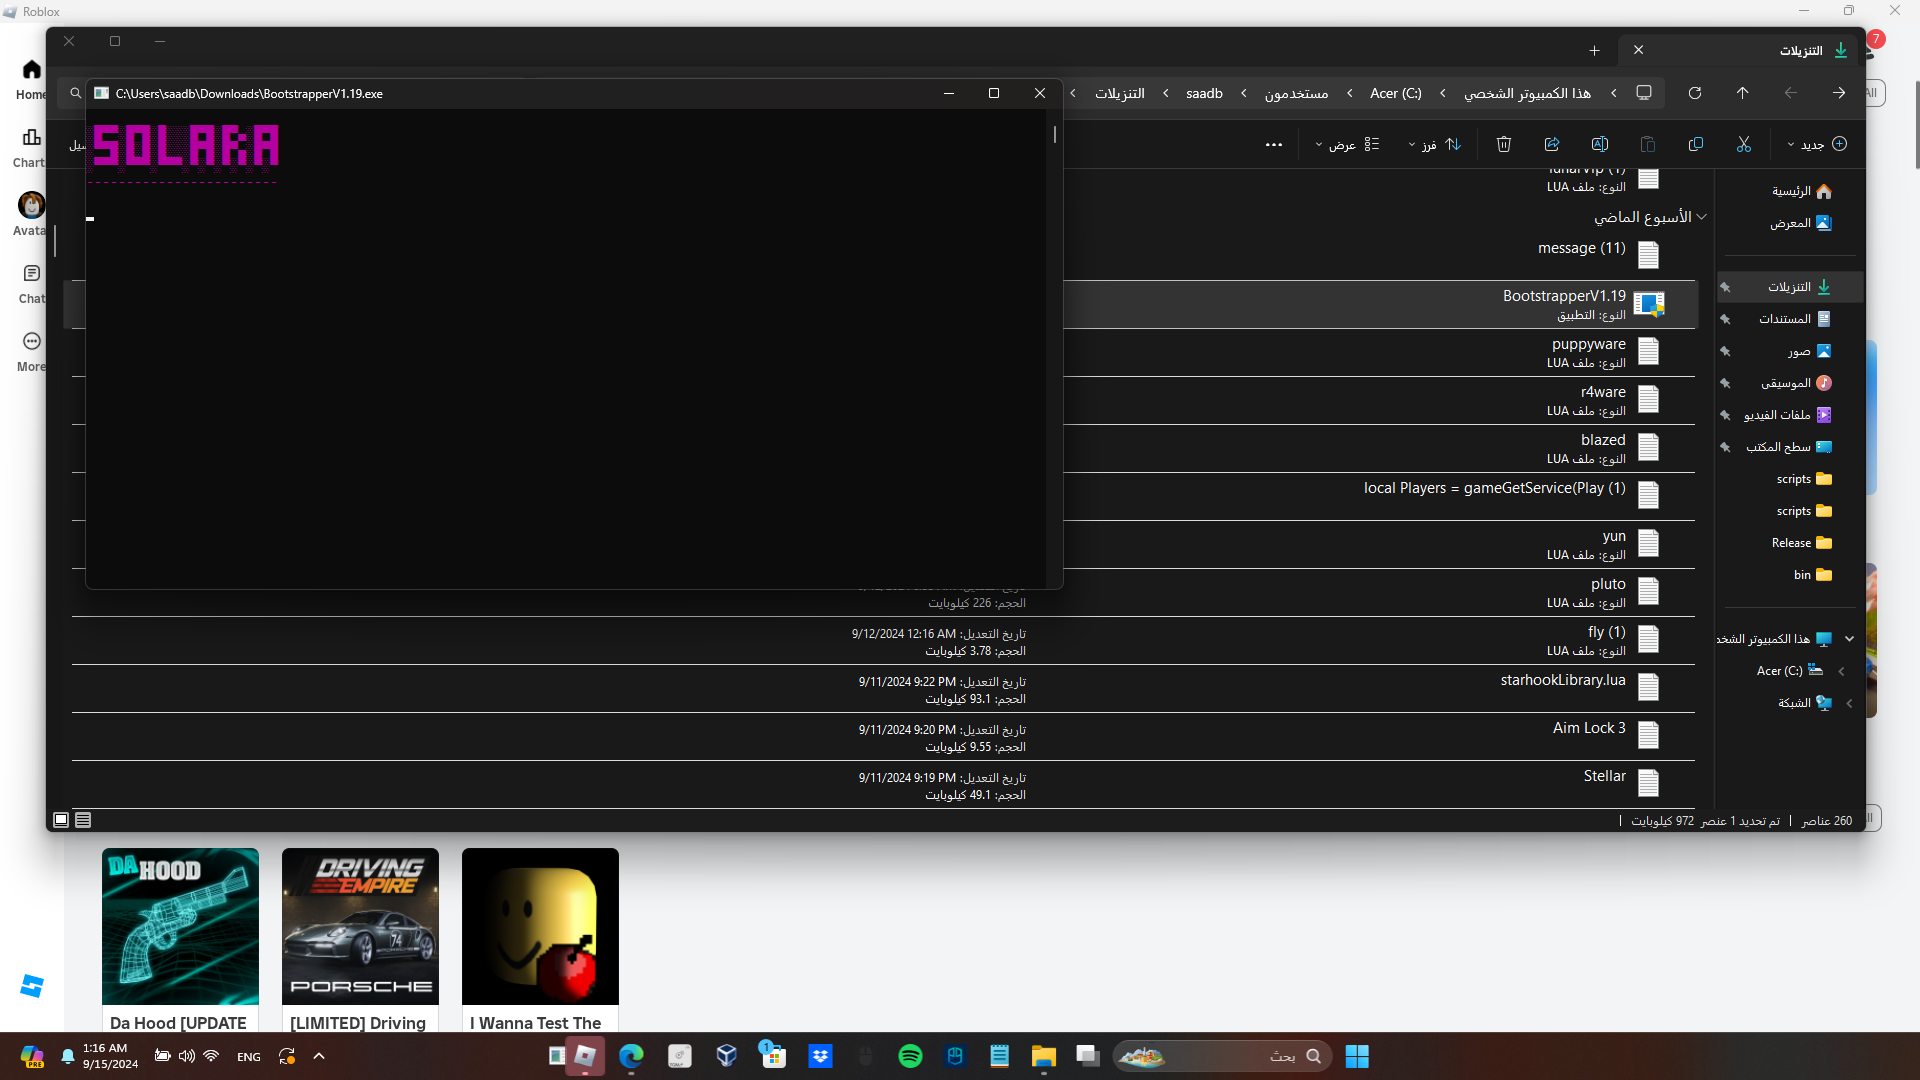Viewport: 1920px width, 1080px height.
Task: Open the Sort (فرز) dropdown
Action: 1435,144
